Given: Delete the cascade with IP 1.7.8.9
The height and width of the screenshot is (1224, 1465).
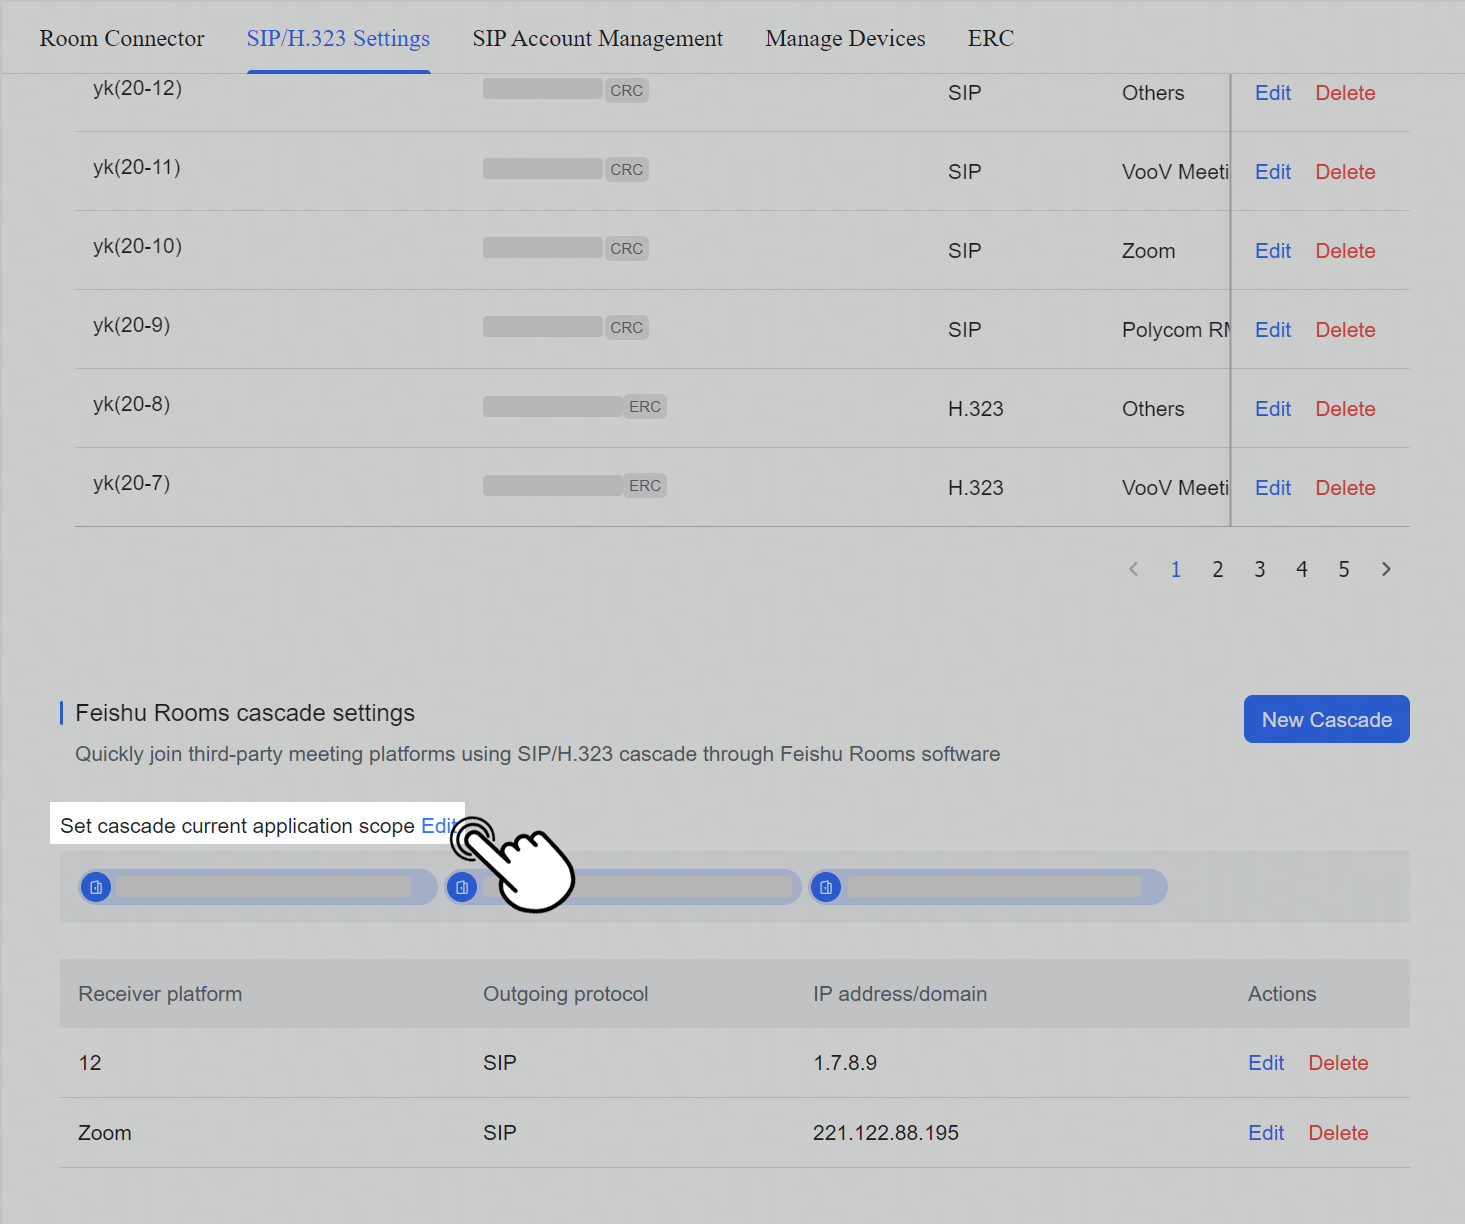Looking at the screenshot, I should (1338, 1063).
